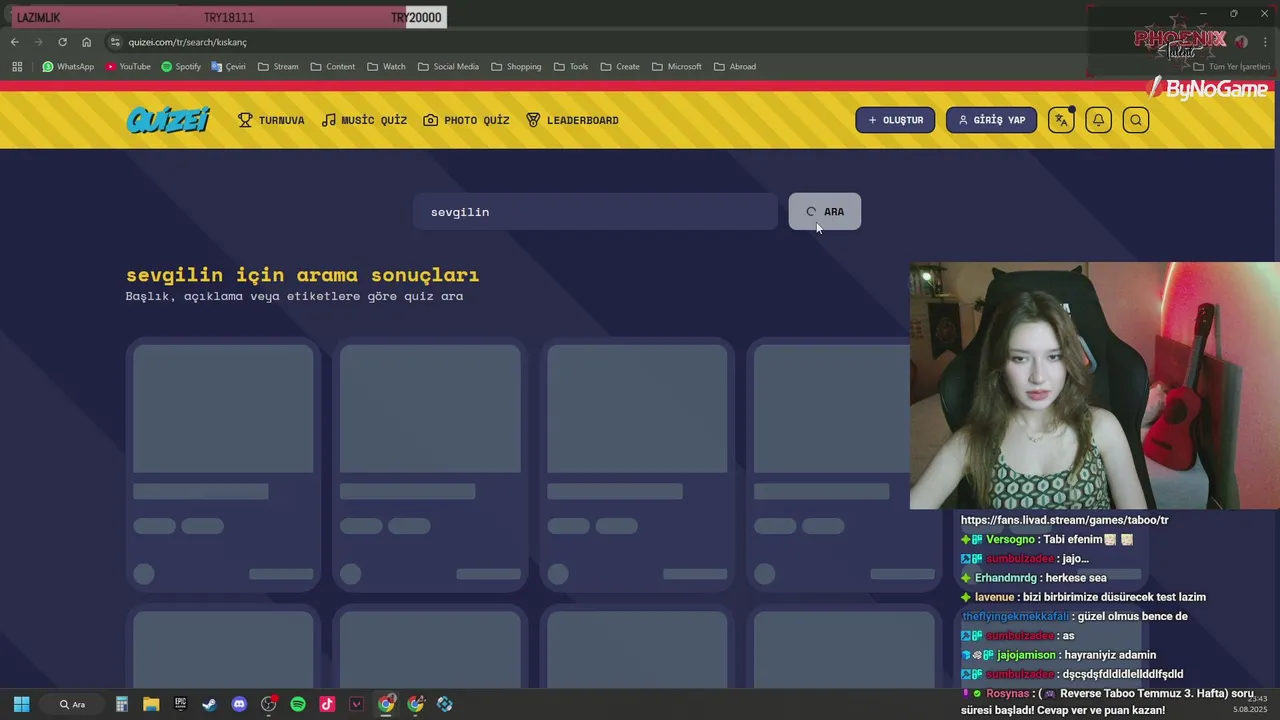Open Steam from the taskbar

(209, 704)
